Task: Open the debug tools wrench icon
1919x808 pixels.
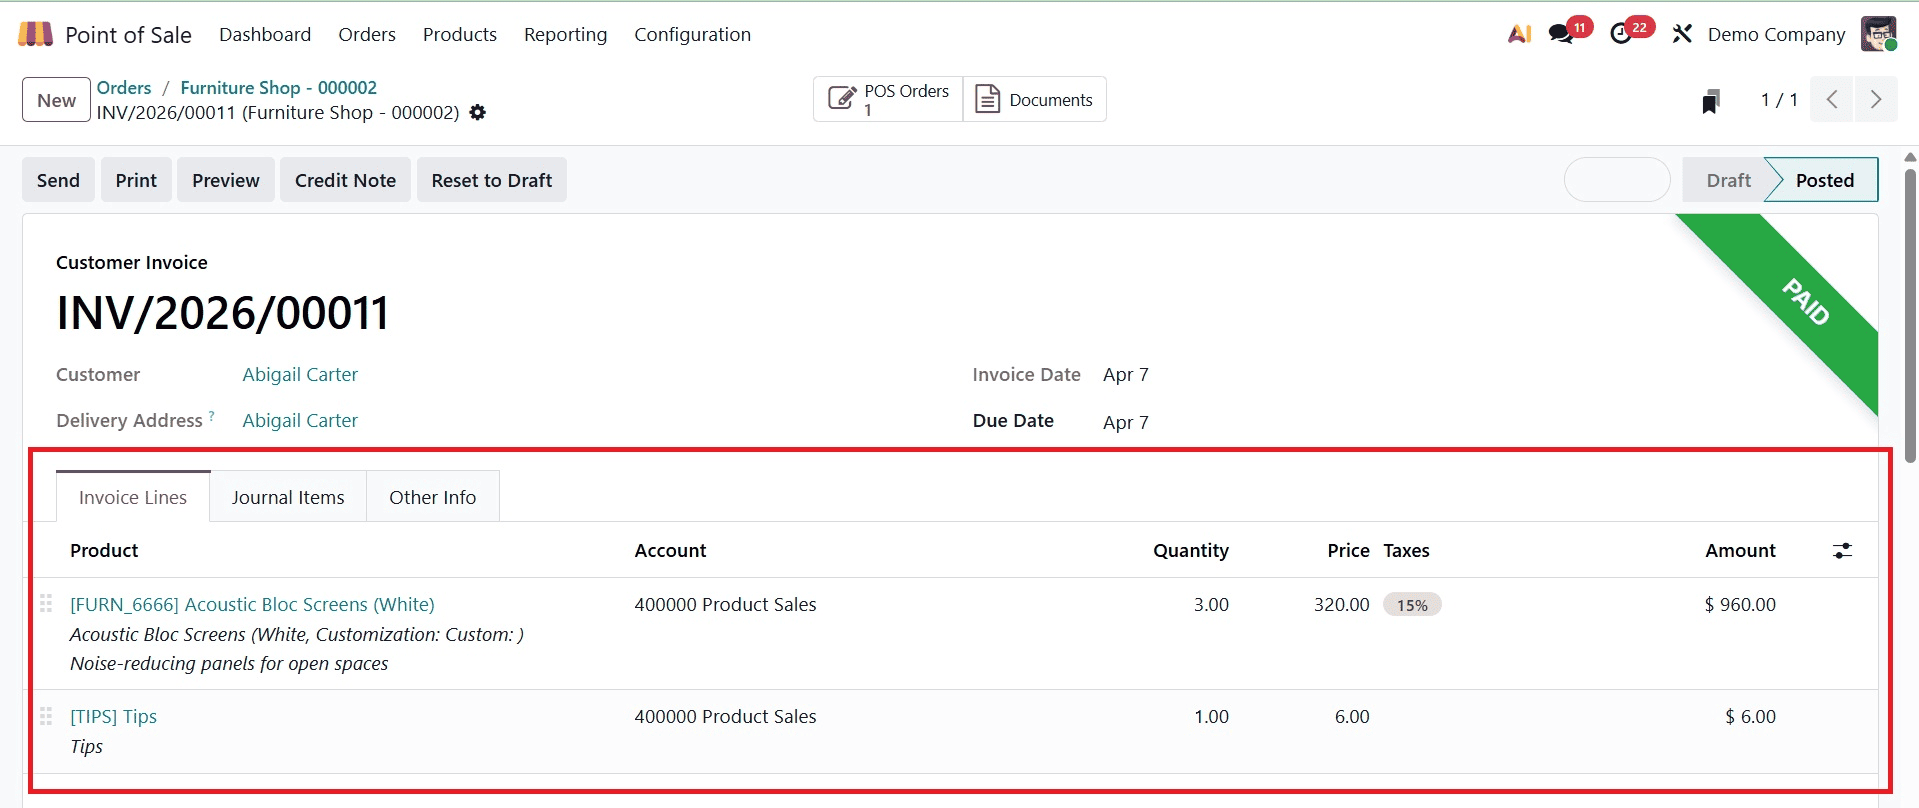Action: [1682, 34]
